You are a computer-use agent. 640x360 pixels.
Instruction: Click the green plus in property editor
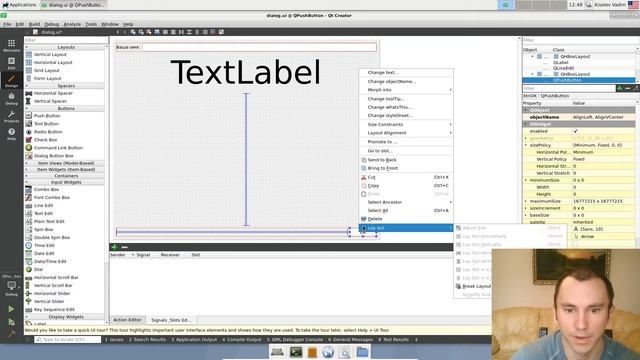[620, 88]
